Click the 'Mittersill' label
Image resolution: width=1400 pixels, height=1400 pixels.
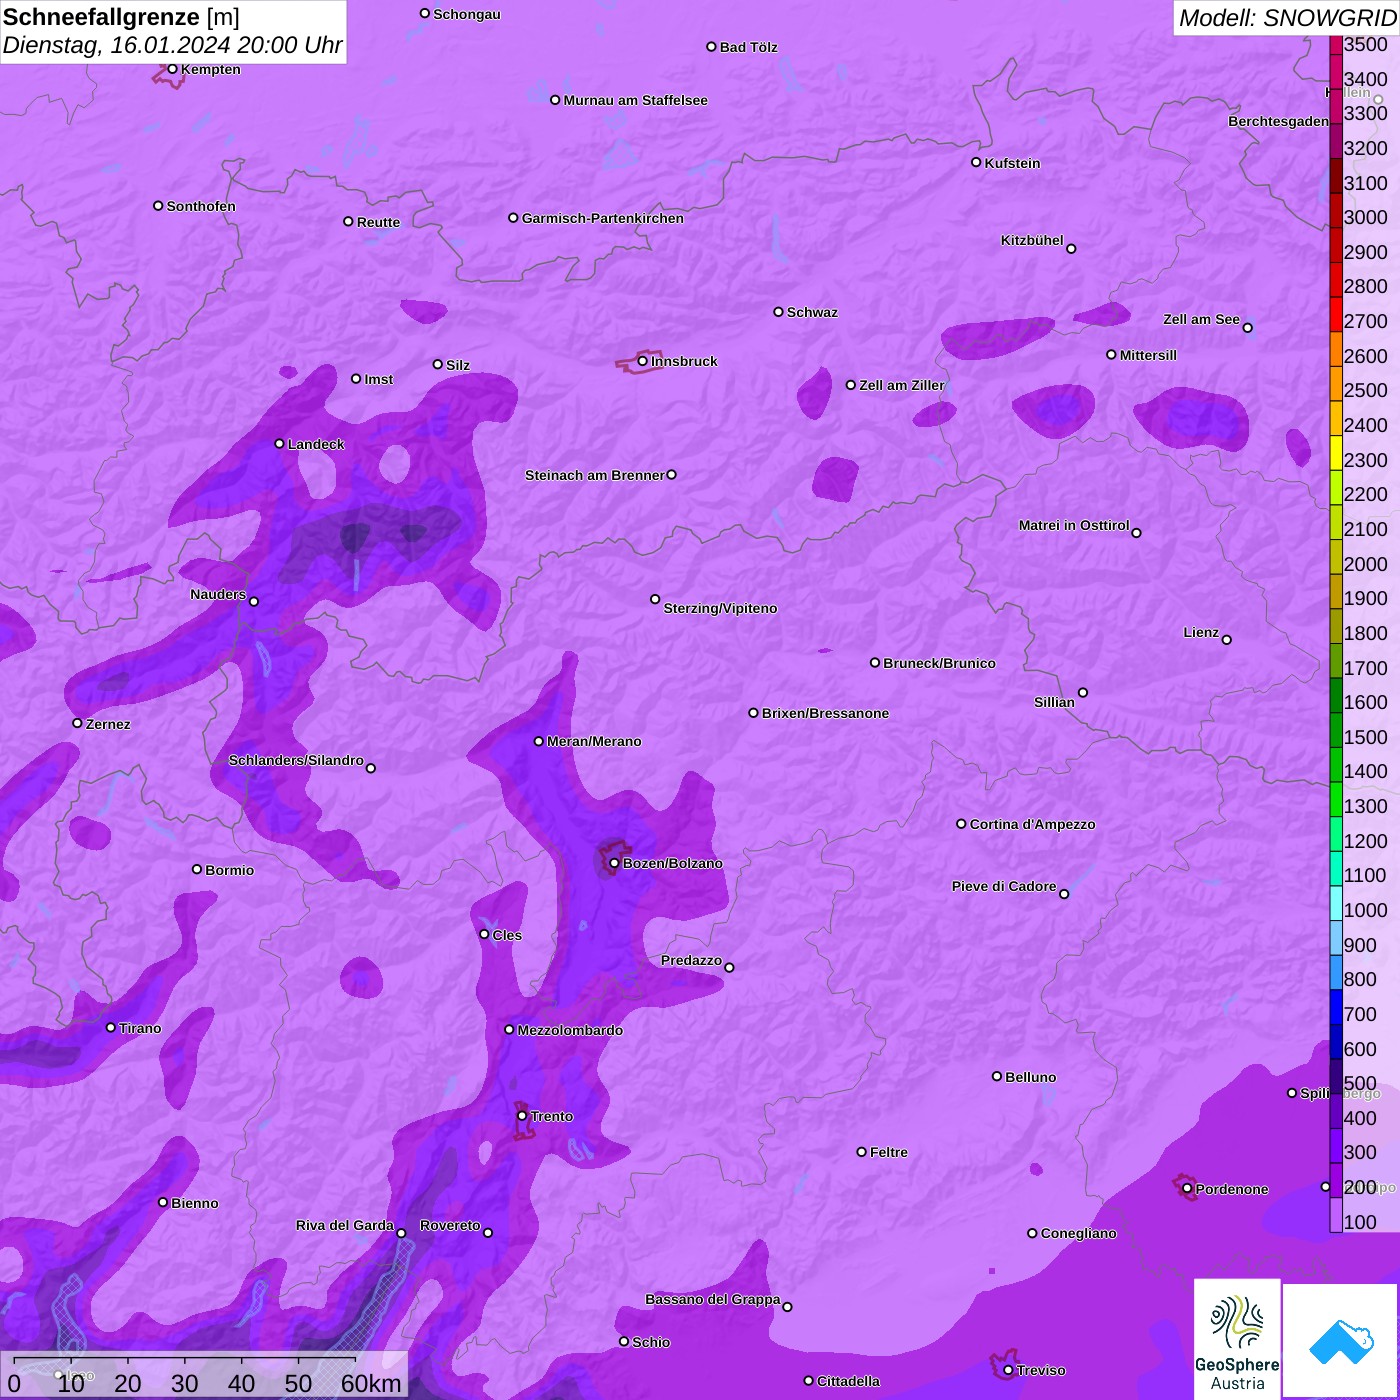(1148, 355)
